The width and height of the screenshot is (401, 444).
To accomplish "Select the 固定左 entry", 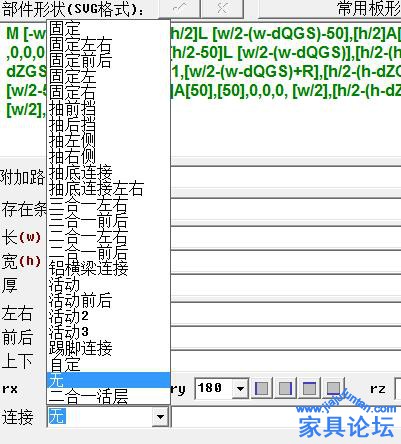I will (108, 76).
